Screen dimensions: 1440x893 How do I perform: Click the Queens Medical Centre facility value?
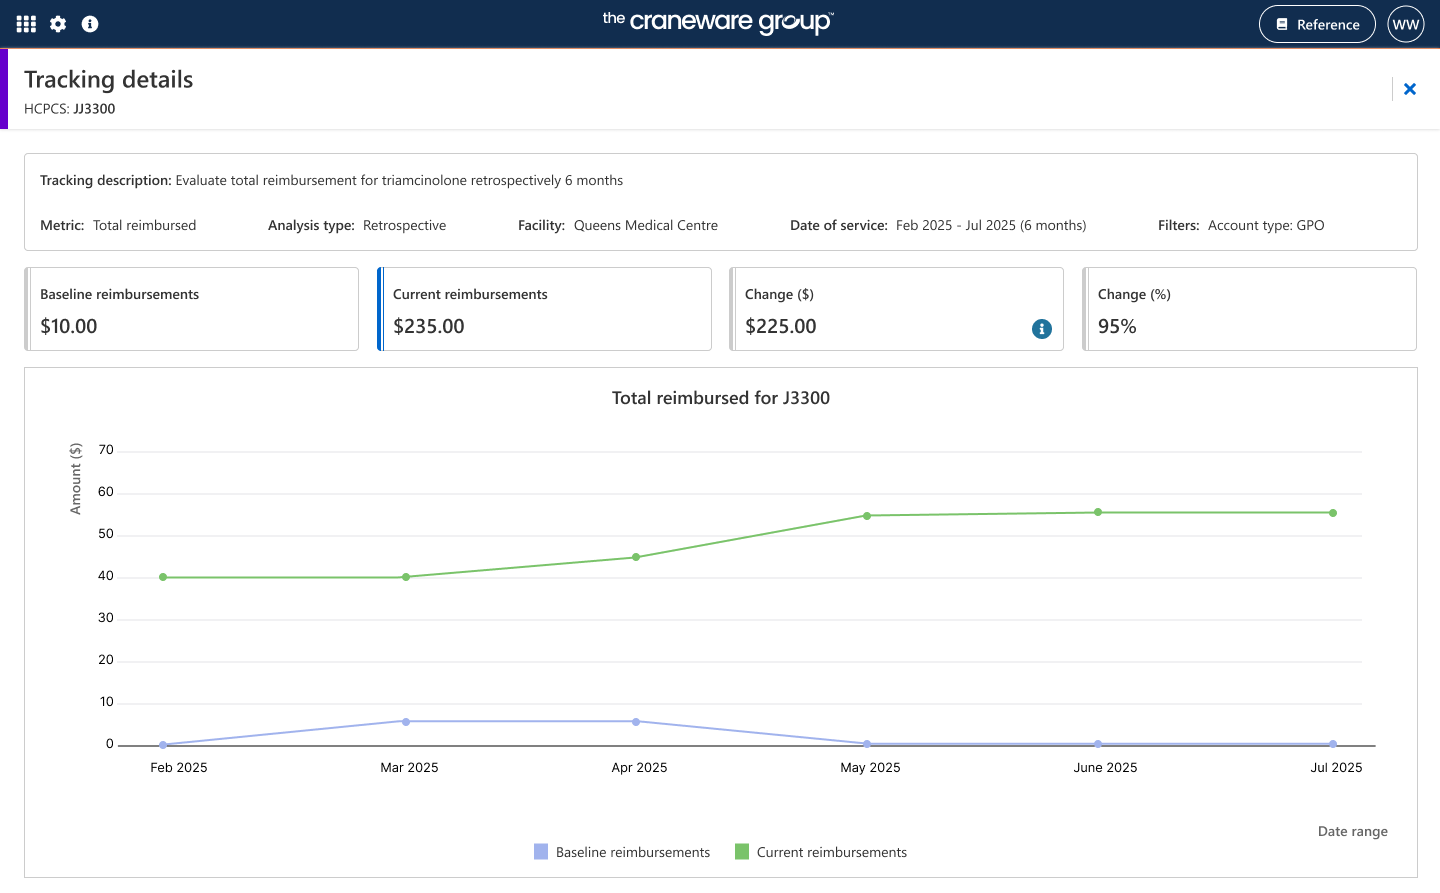click(x=646, y=225)
